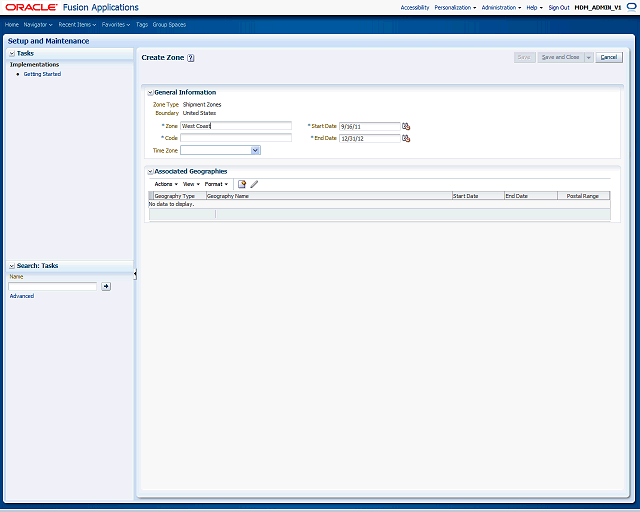Click the 'United States' boundary value
Image resolution: width=640 pixels, height=512 pixels.
pyautogui.click(x=199, y=113)
